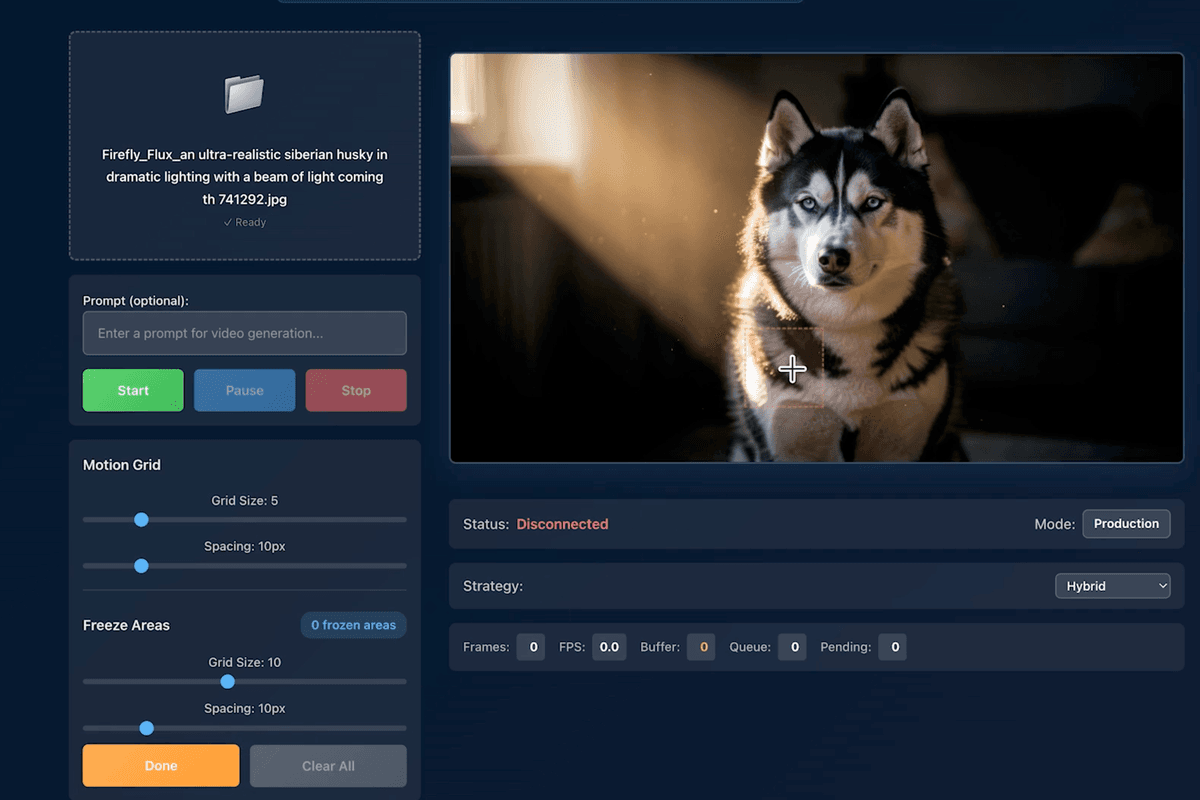Click the Freeze Areas Grid Size slider handle
1200x800 pixels.
coord(228,682)
